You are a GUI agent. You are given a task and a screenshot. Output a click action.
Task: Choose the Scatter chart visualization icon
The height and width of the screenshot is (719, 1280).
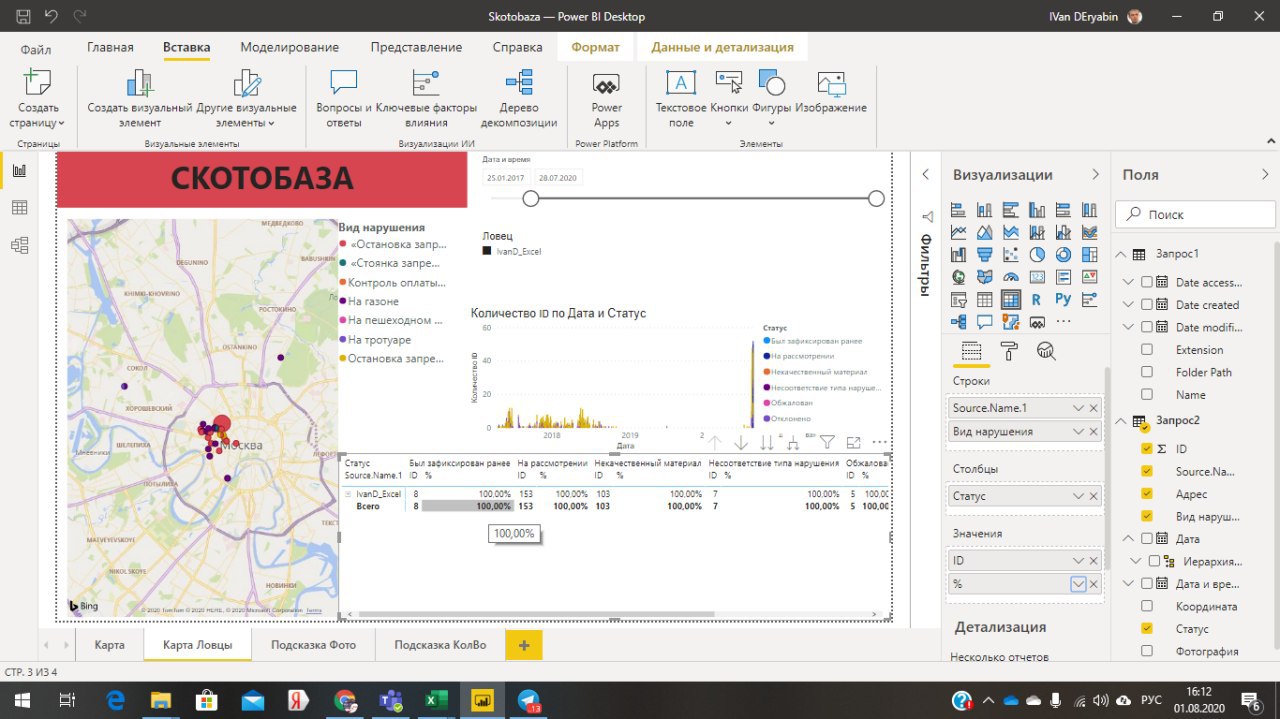coord(1011,254)
